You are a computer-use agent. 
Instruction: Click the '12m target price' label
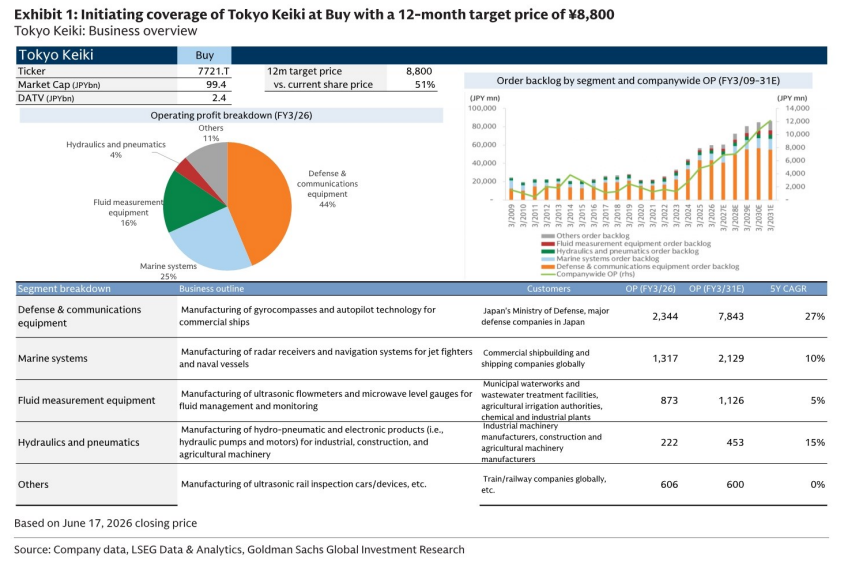[x=304, y=71]
